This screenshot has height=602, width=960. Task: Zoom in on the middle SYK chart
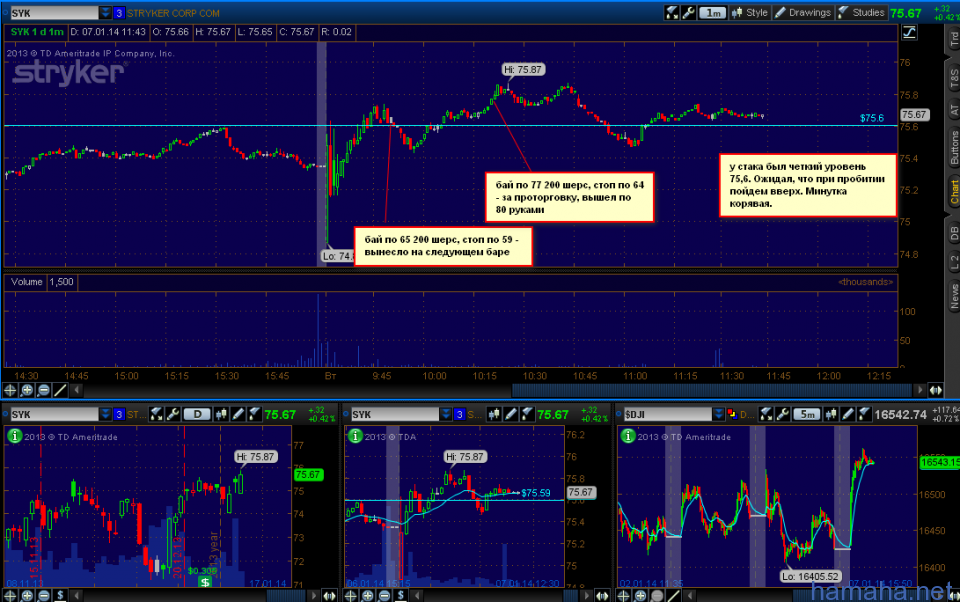(367, 595)
